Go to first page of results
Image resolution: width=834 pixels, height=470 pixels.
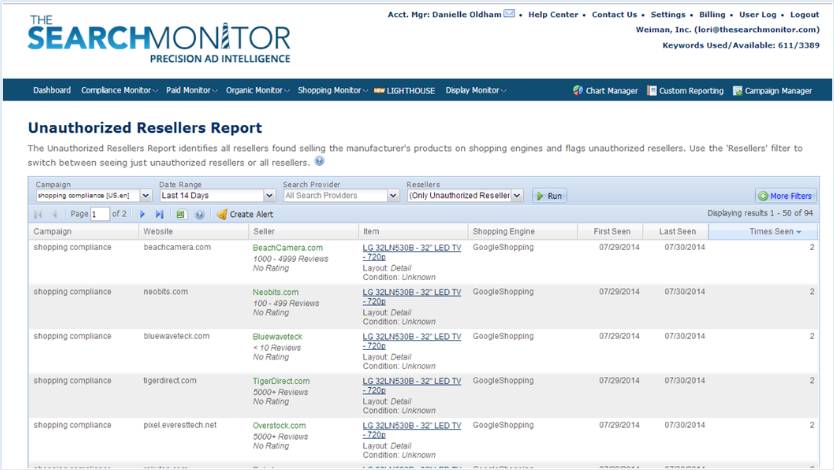(38, 214)
